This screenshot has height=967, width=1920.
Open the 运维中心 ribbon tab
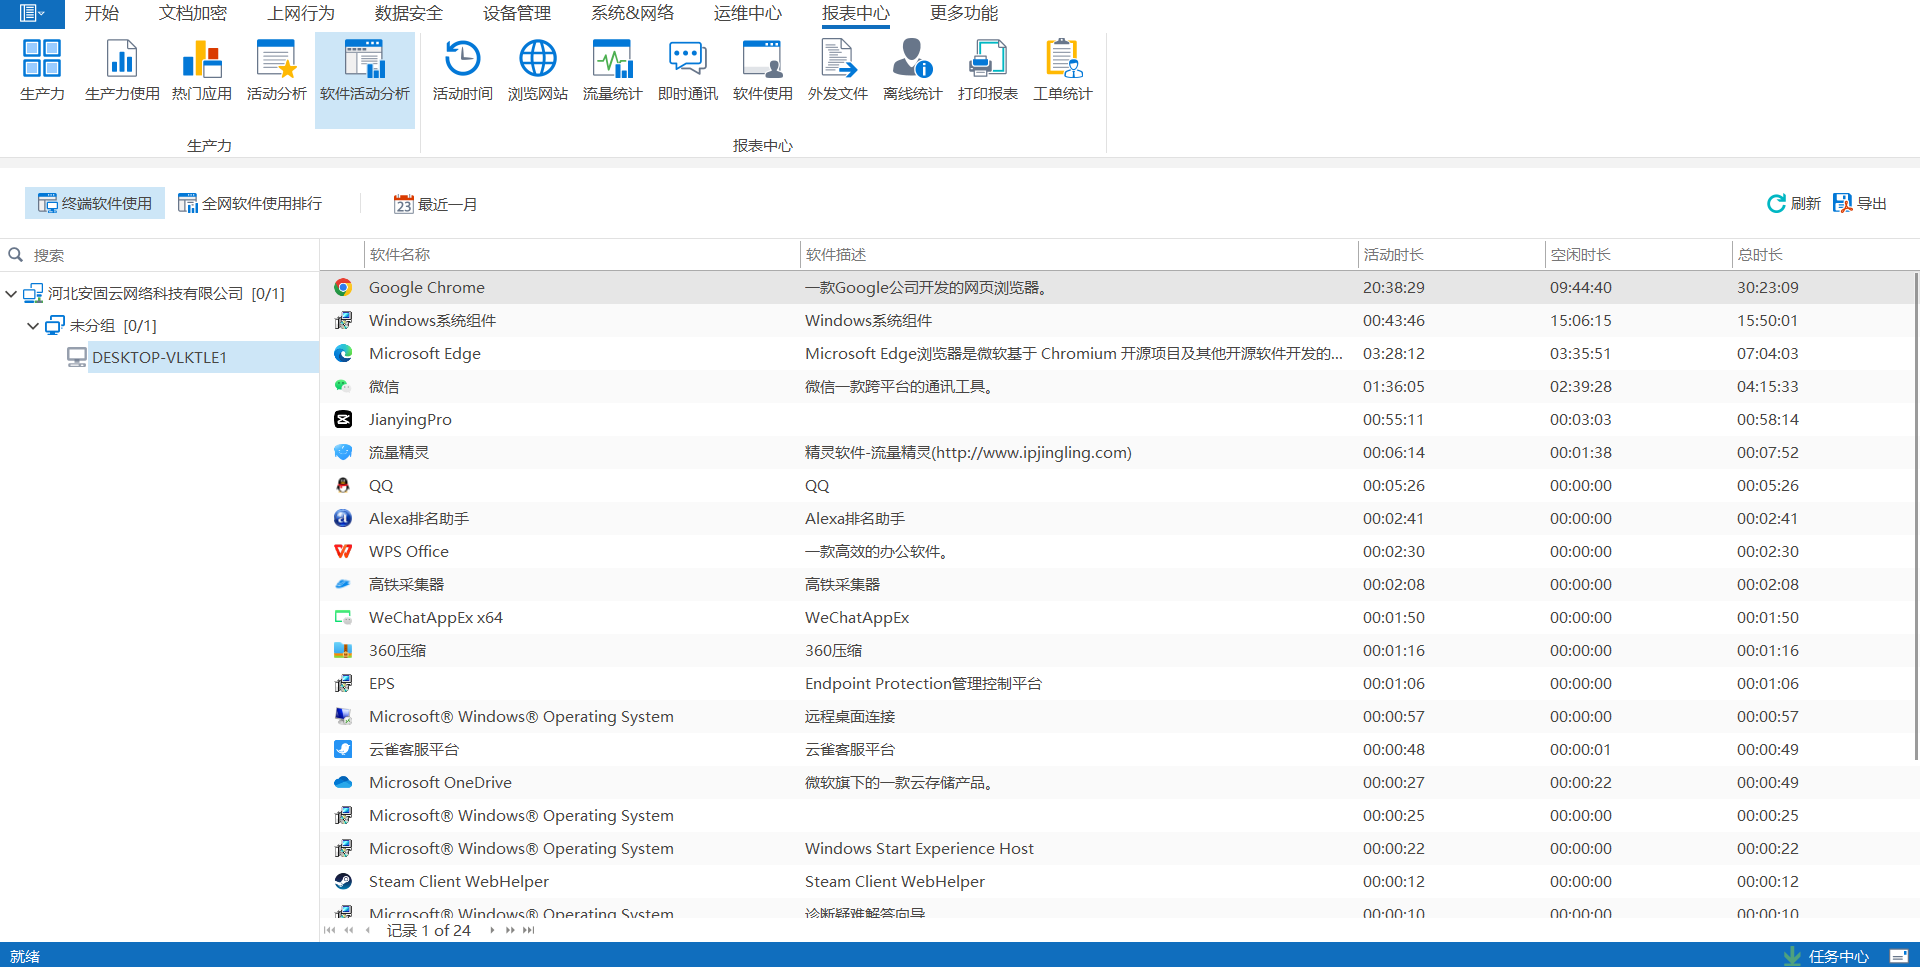[747, 13]
